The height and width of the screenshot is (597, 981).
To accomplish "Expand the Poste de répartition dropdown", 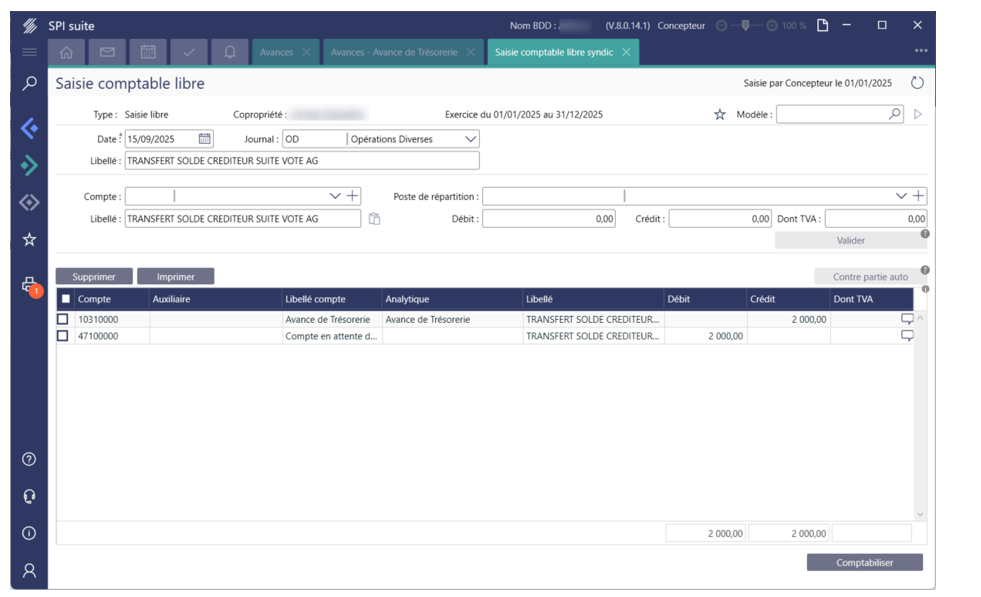I will (x=901, y=196).
